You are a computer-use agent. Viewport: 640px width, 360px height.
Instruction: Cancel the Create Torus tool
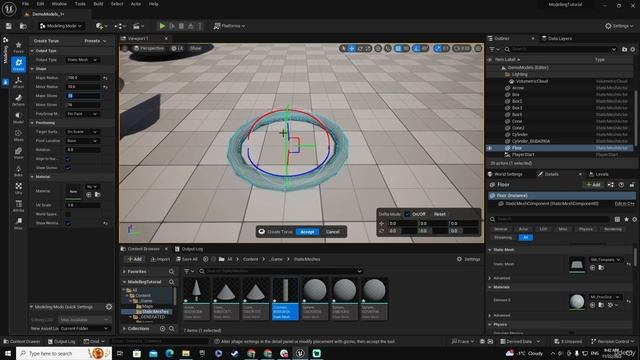333,232
